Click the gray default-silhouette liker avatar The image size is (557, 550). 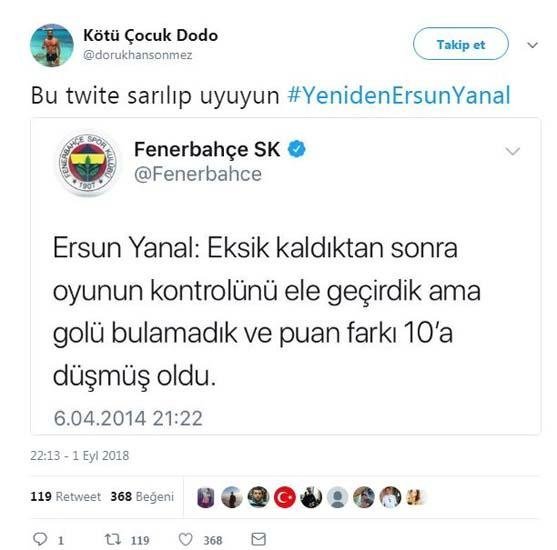pyautogui.click(x=337, y=497)
